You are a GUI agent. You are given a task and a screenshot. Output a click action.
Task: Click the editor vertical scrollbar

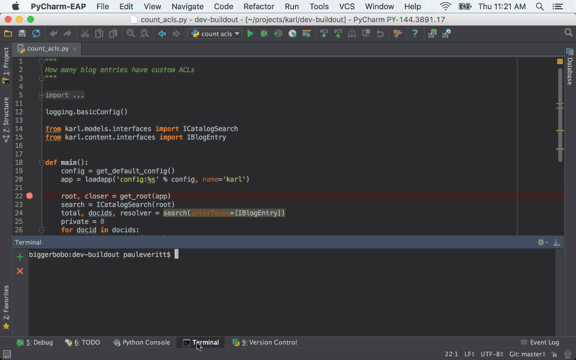tap(560, 115)
